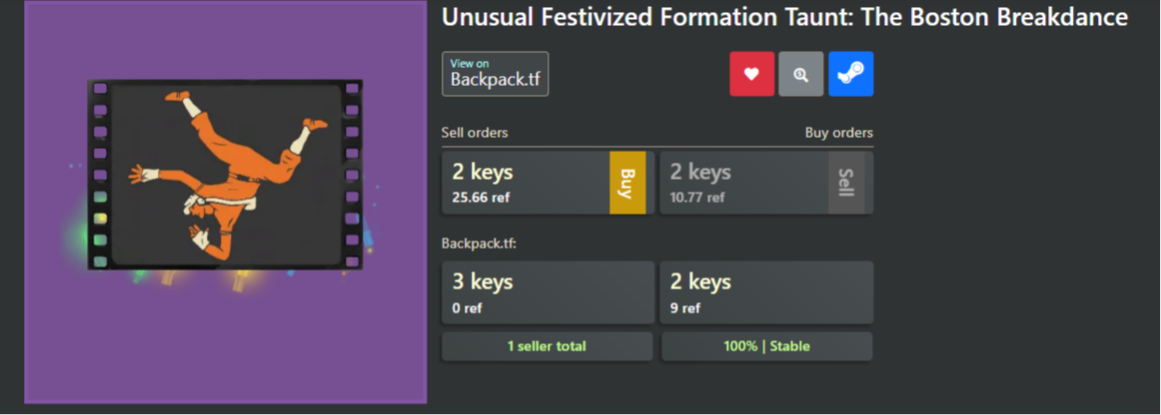Click the "Backpack.tf:" section label
This screenshot has height=415, width=1161.
tap(479, 242)
